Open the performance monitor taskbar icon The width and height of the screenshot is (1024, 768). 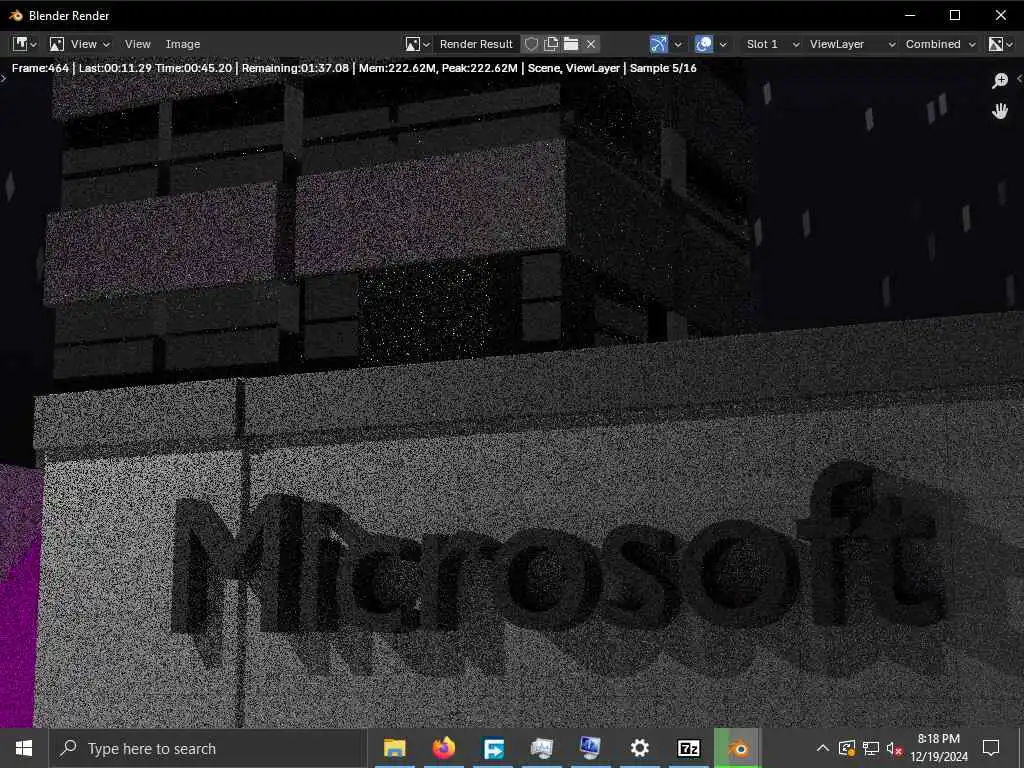coord(542,748)
